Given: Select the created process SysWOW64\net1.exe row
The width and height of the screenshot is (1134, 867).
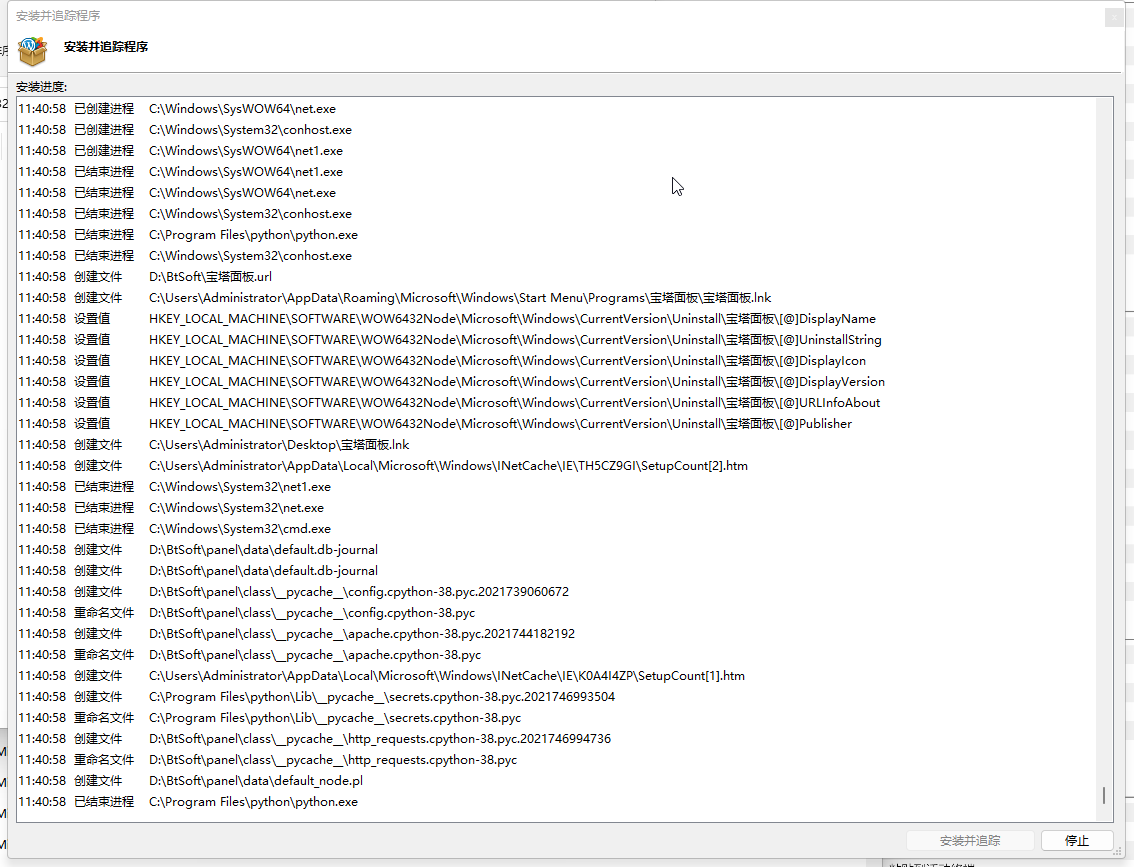Looking at the screenshot, I should pyautogui.click(x=556, y=151).
